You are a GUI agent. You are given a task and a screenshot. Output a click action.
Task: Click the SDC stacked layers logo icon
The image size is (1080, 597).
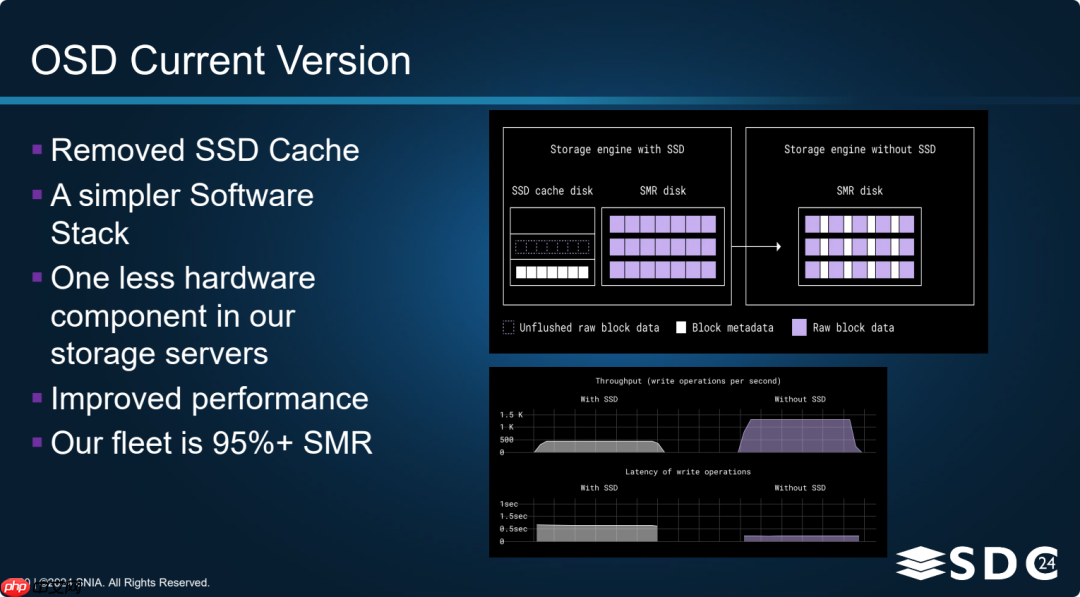pyautogui.click(x=920, y=564)
